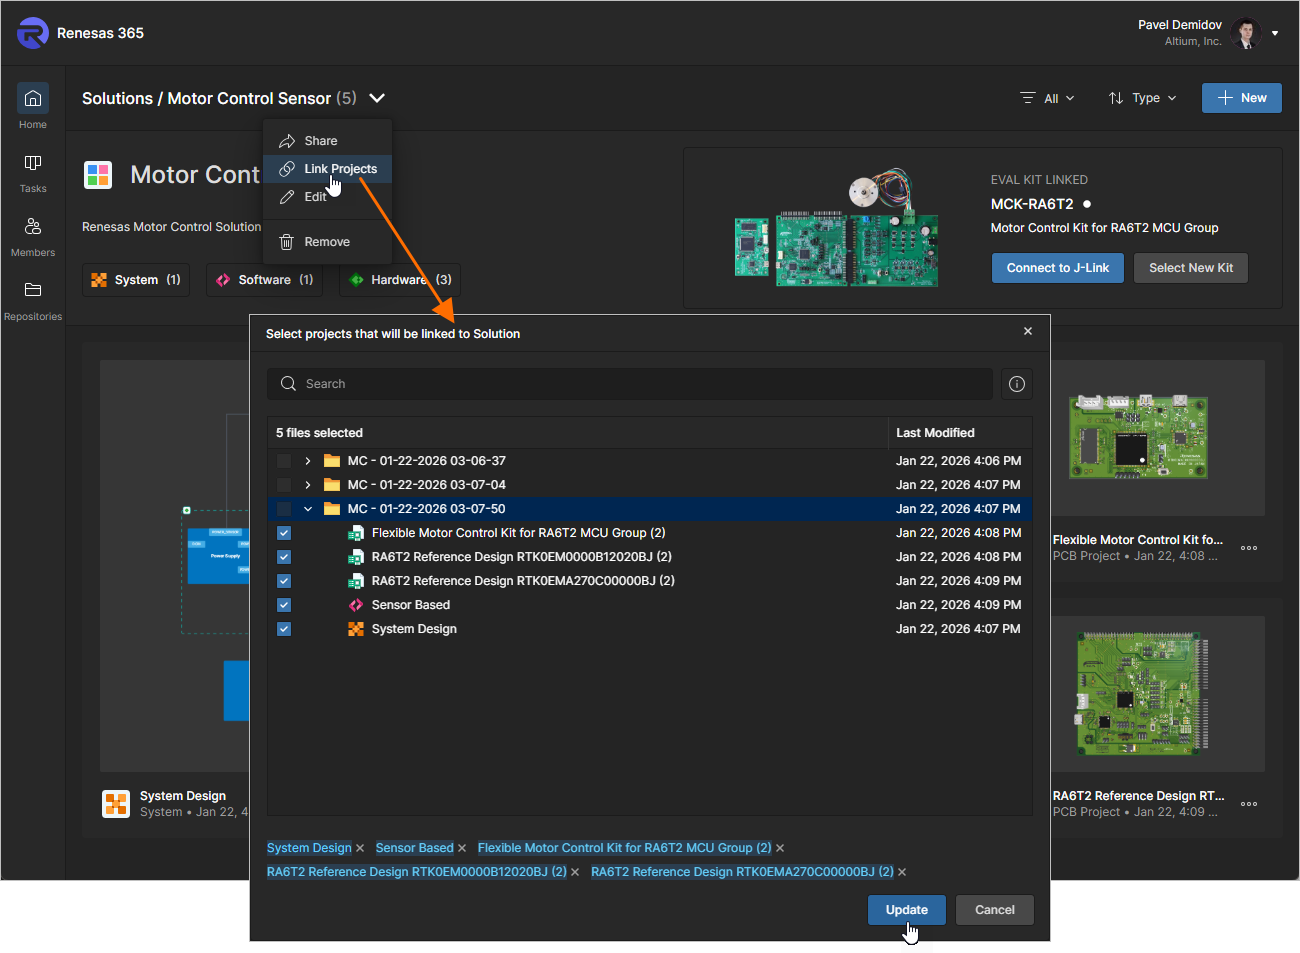Click the info icon beside search
The height and width of the screenshot is (953, 1300).
(x=1017, y=384)
